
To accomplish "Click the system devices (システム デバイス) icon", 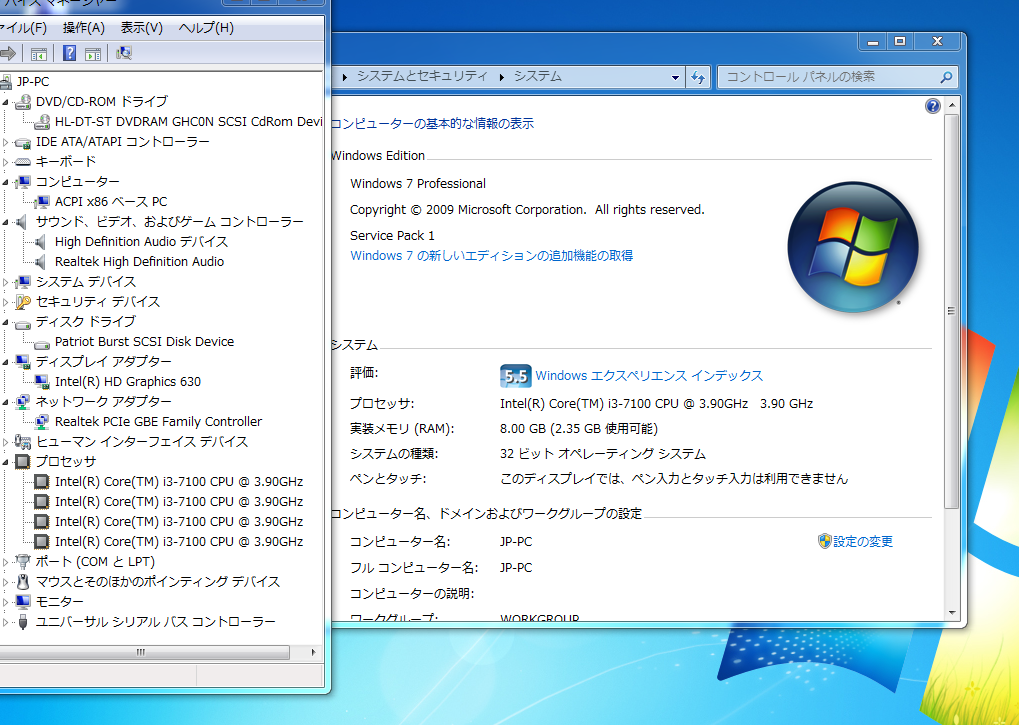I will (23, 282).
